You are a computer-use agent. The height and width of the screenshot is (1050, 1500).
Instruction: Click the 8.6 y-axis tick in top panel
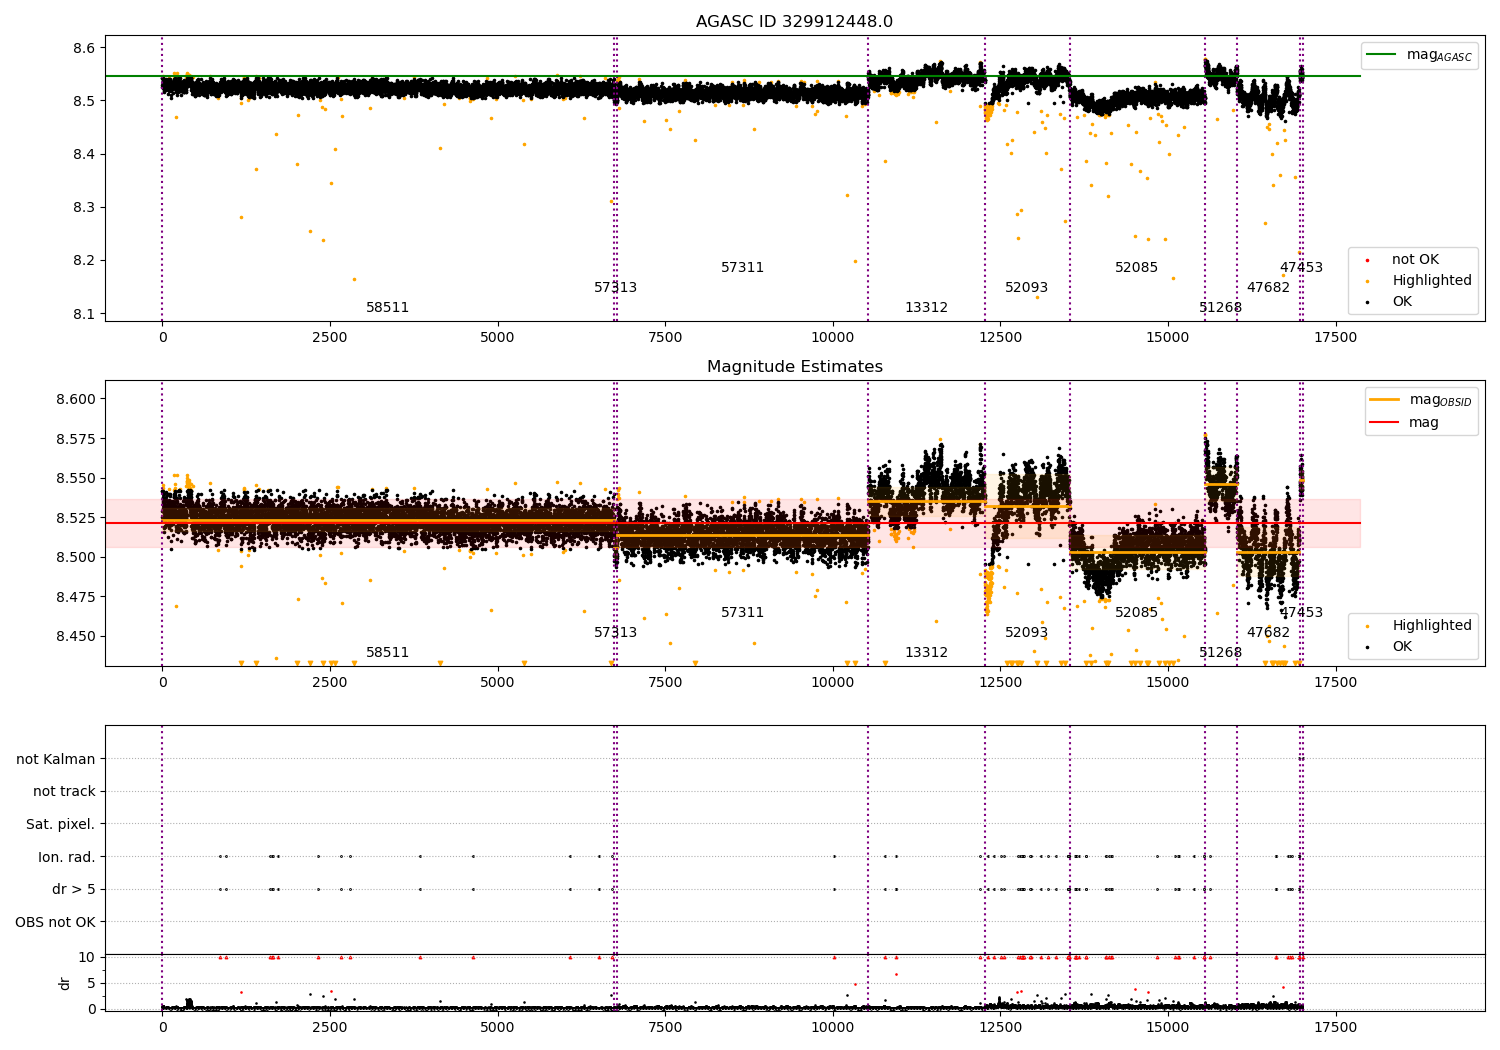pyautogui.click(x=84, y=48)
